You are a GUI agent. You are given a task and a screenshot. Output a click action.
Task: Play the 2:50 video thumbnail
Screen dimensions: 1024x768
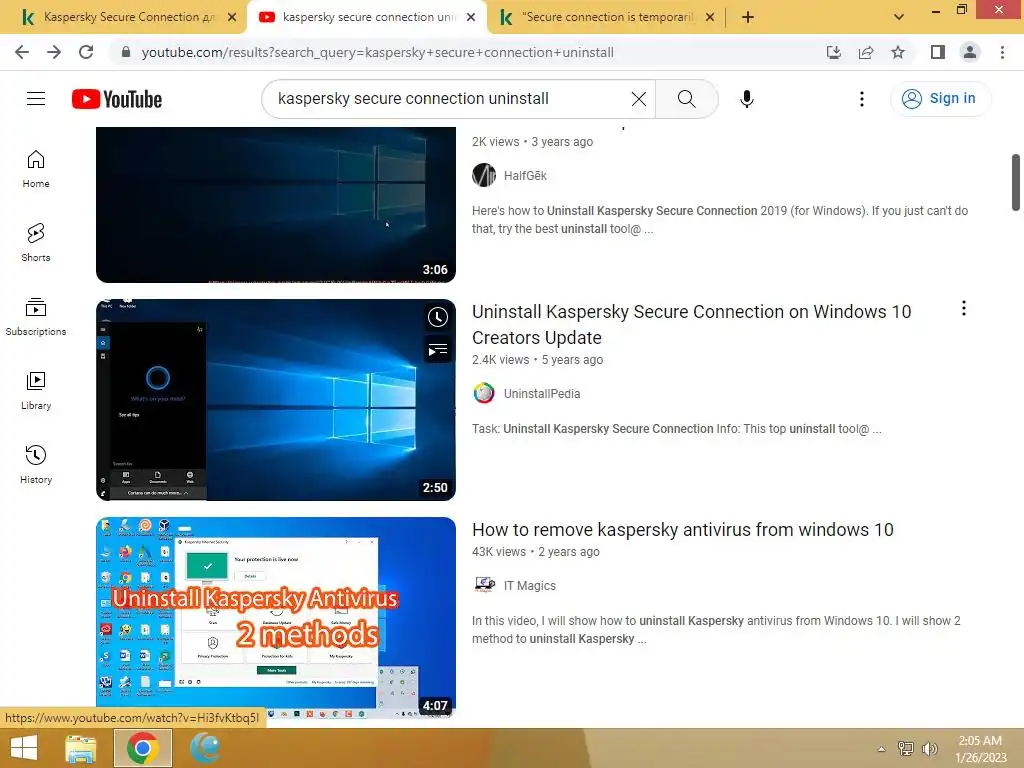click(x=276, y=400)
